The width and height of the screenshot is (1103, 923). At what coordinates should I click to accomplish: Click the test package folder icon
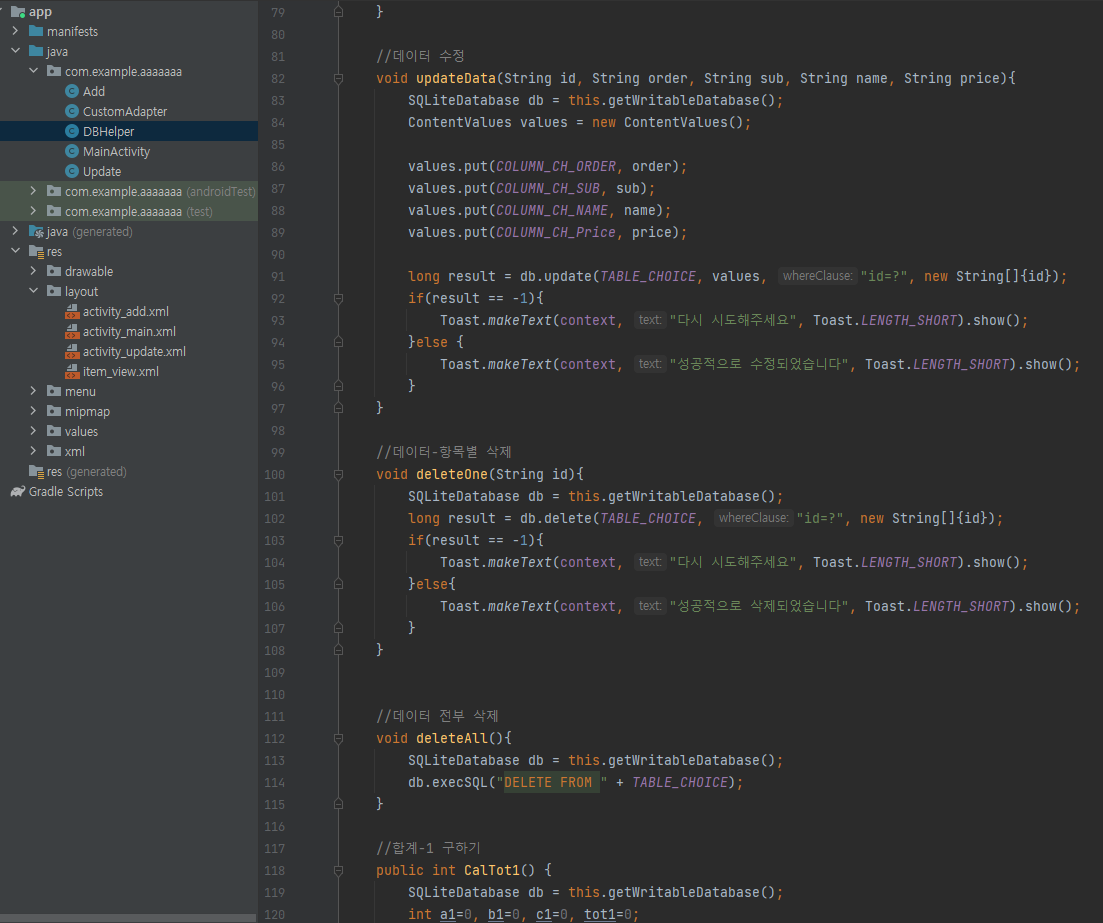[x=54, y=211]
